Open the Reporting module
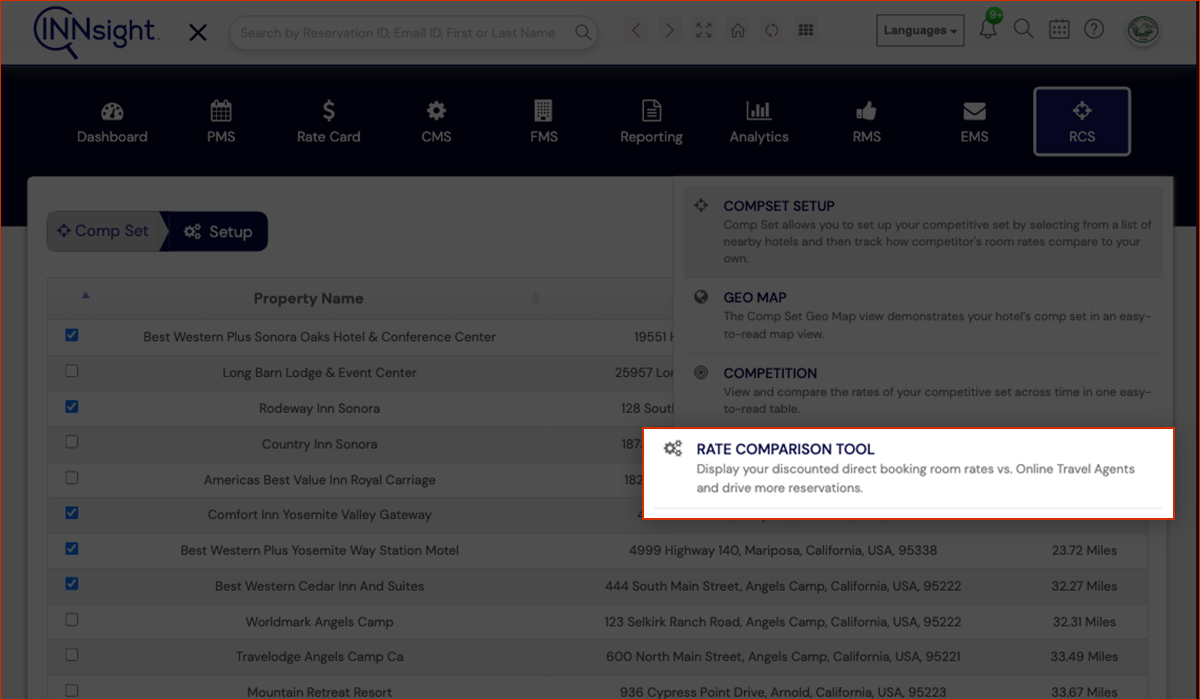The height and width of the screenshot is (700, 1200). coord(651,122)
